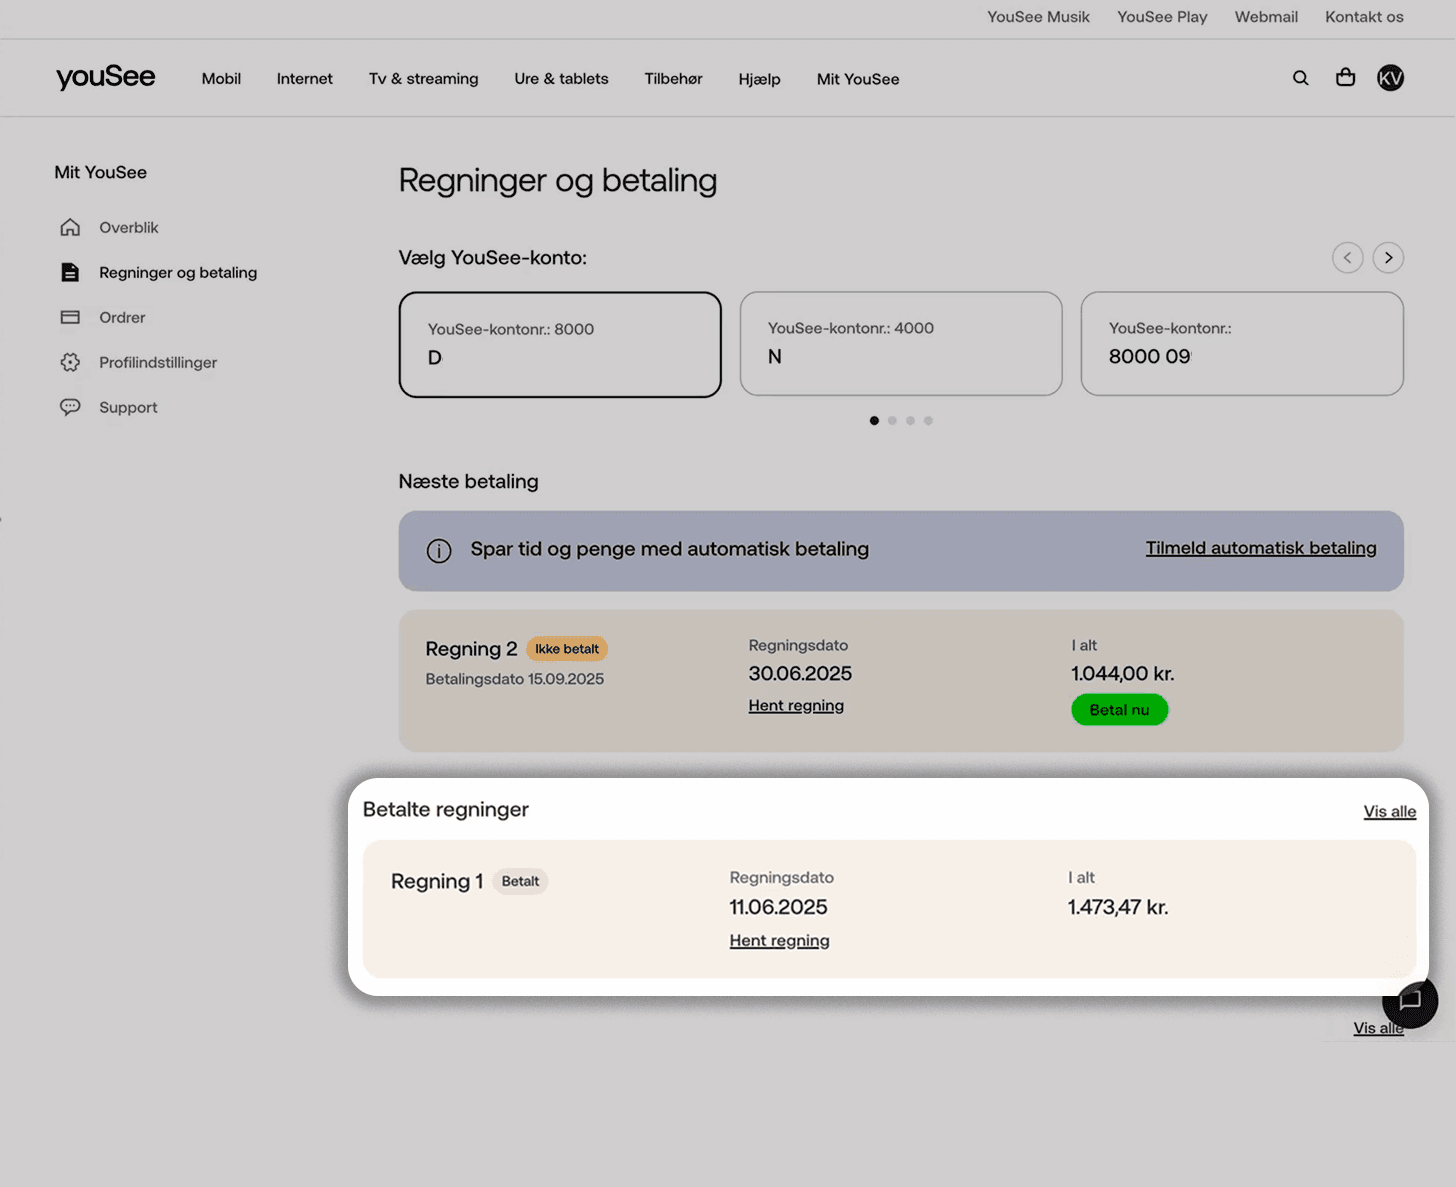Open Ordrer via the card icon
Viewport: 1456px width, 1187px height.
[70, 317]
